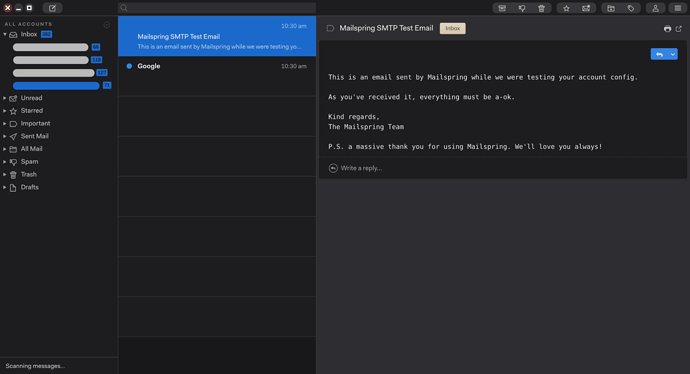The image size is (690, 374).
Task: Archive the open email using the toolbar
Action: (502, 8)
